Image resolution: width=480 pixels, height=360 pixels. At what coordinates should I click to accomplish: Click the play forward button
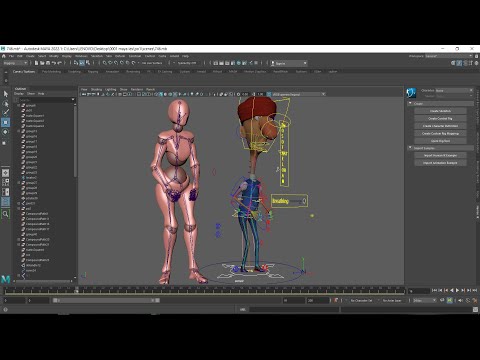click(x=457, y=290)
